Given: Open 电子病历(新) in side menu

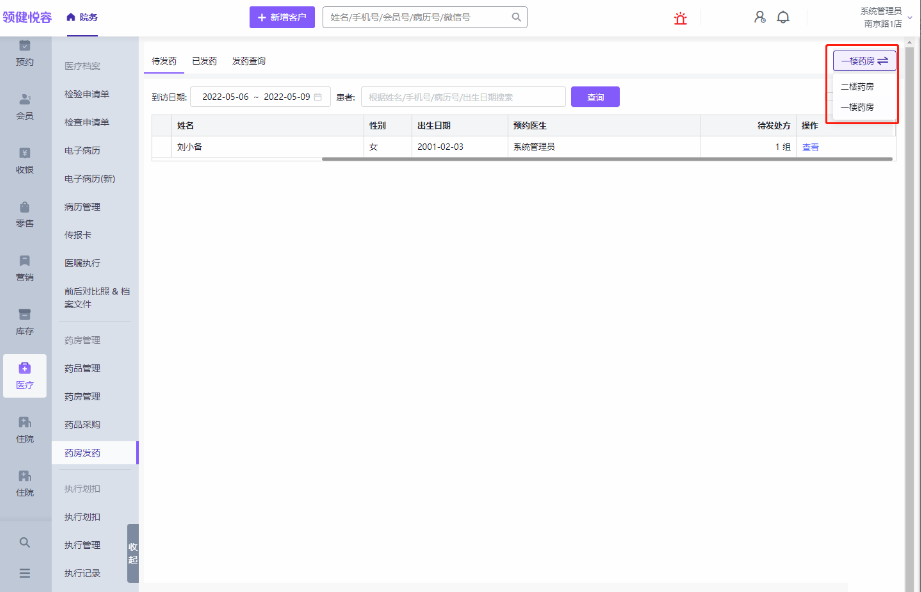Looking at the screenshot, I should click(x=90, y=179).
